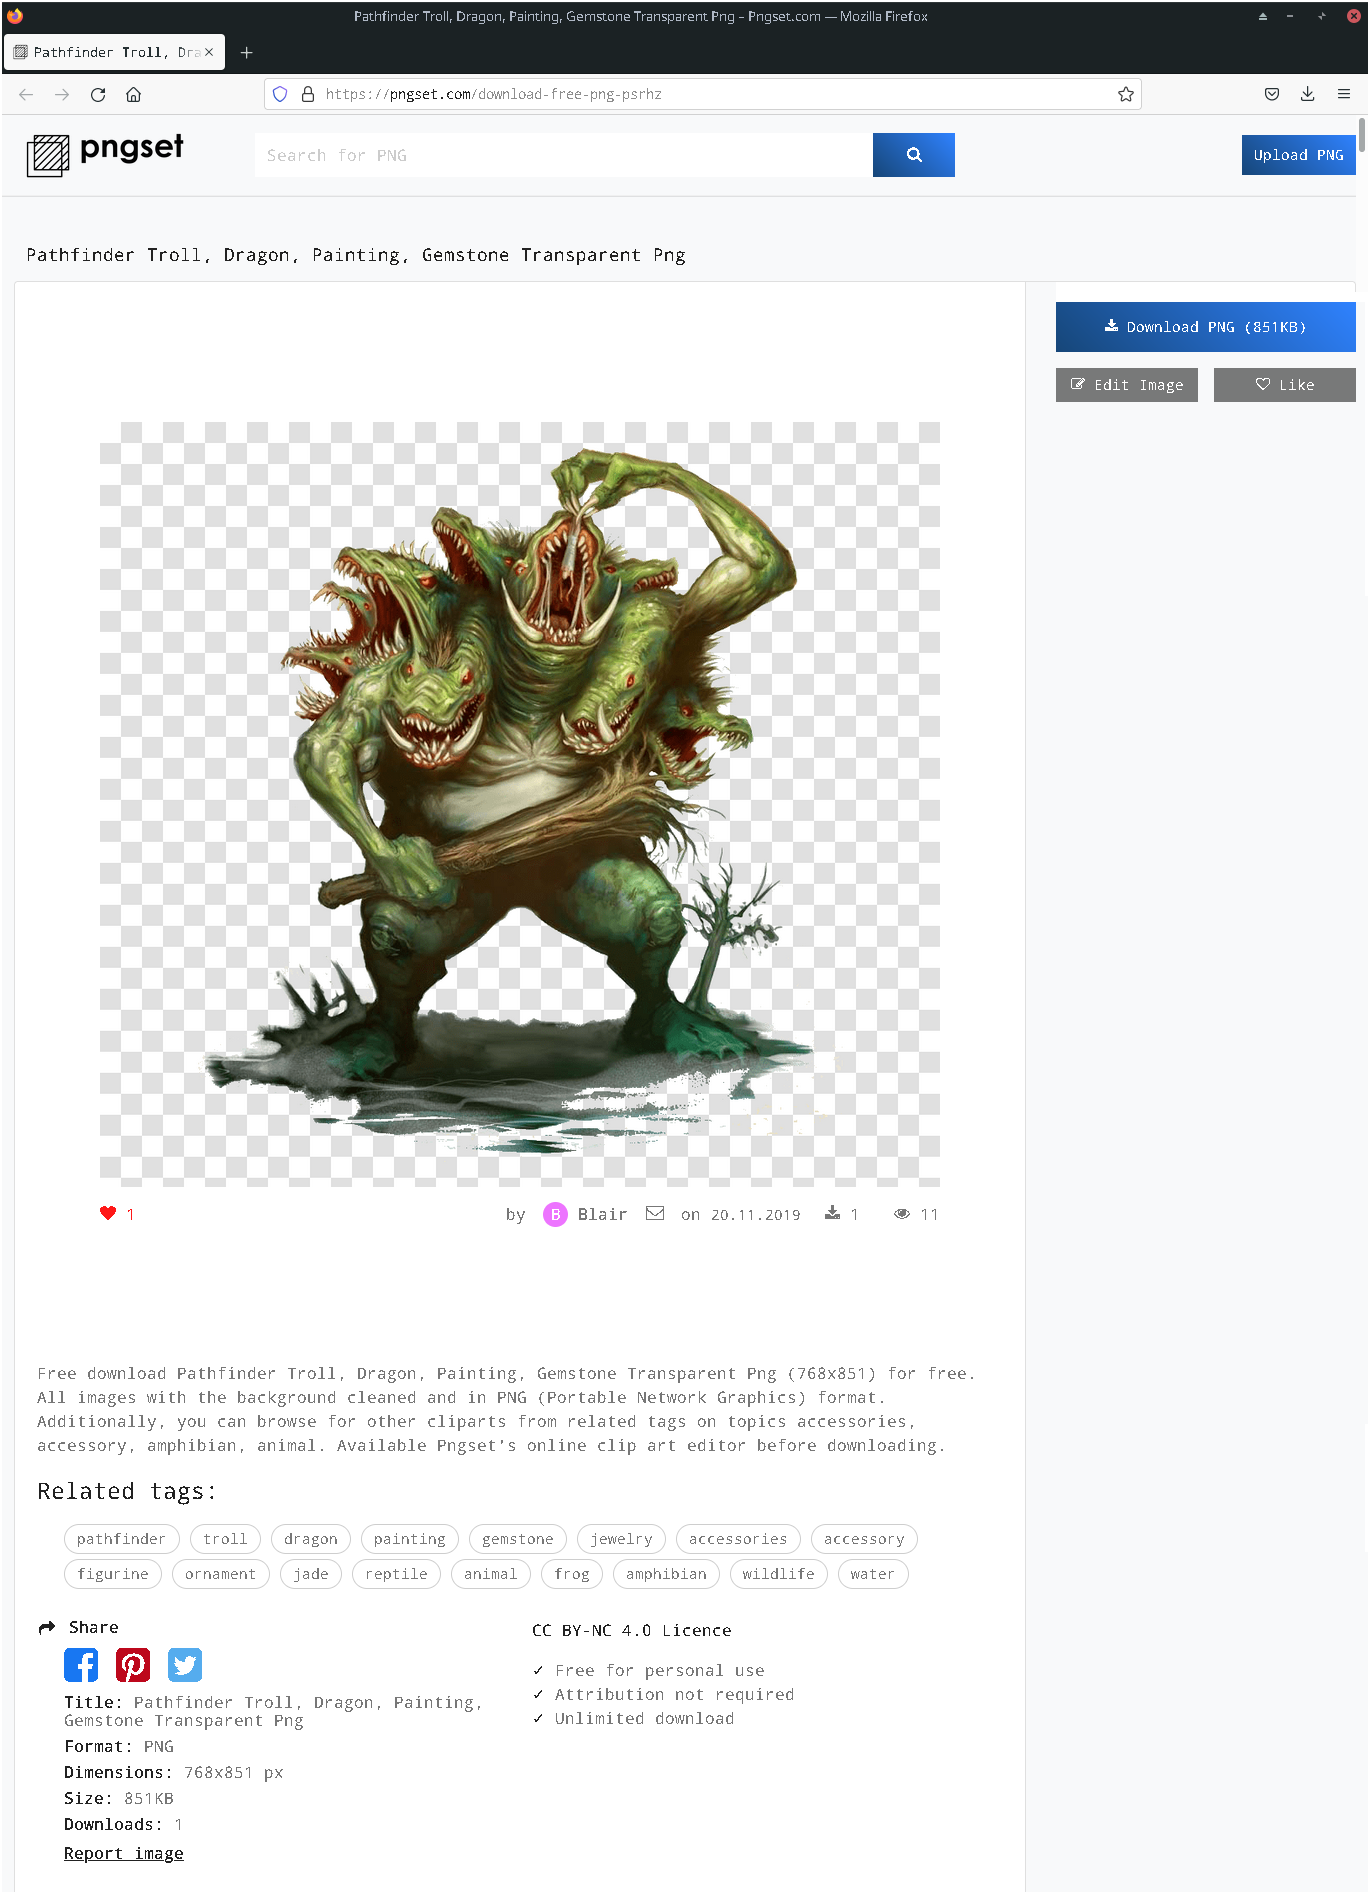Open the animal tag
1368x1892 pixels.
pos(490,1574)
